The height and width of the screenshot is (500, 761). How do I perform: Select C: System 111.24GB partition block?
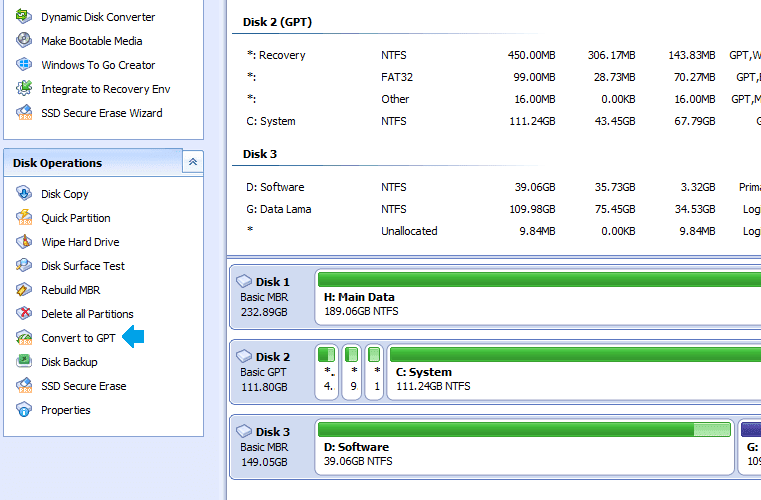574,372
